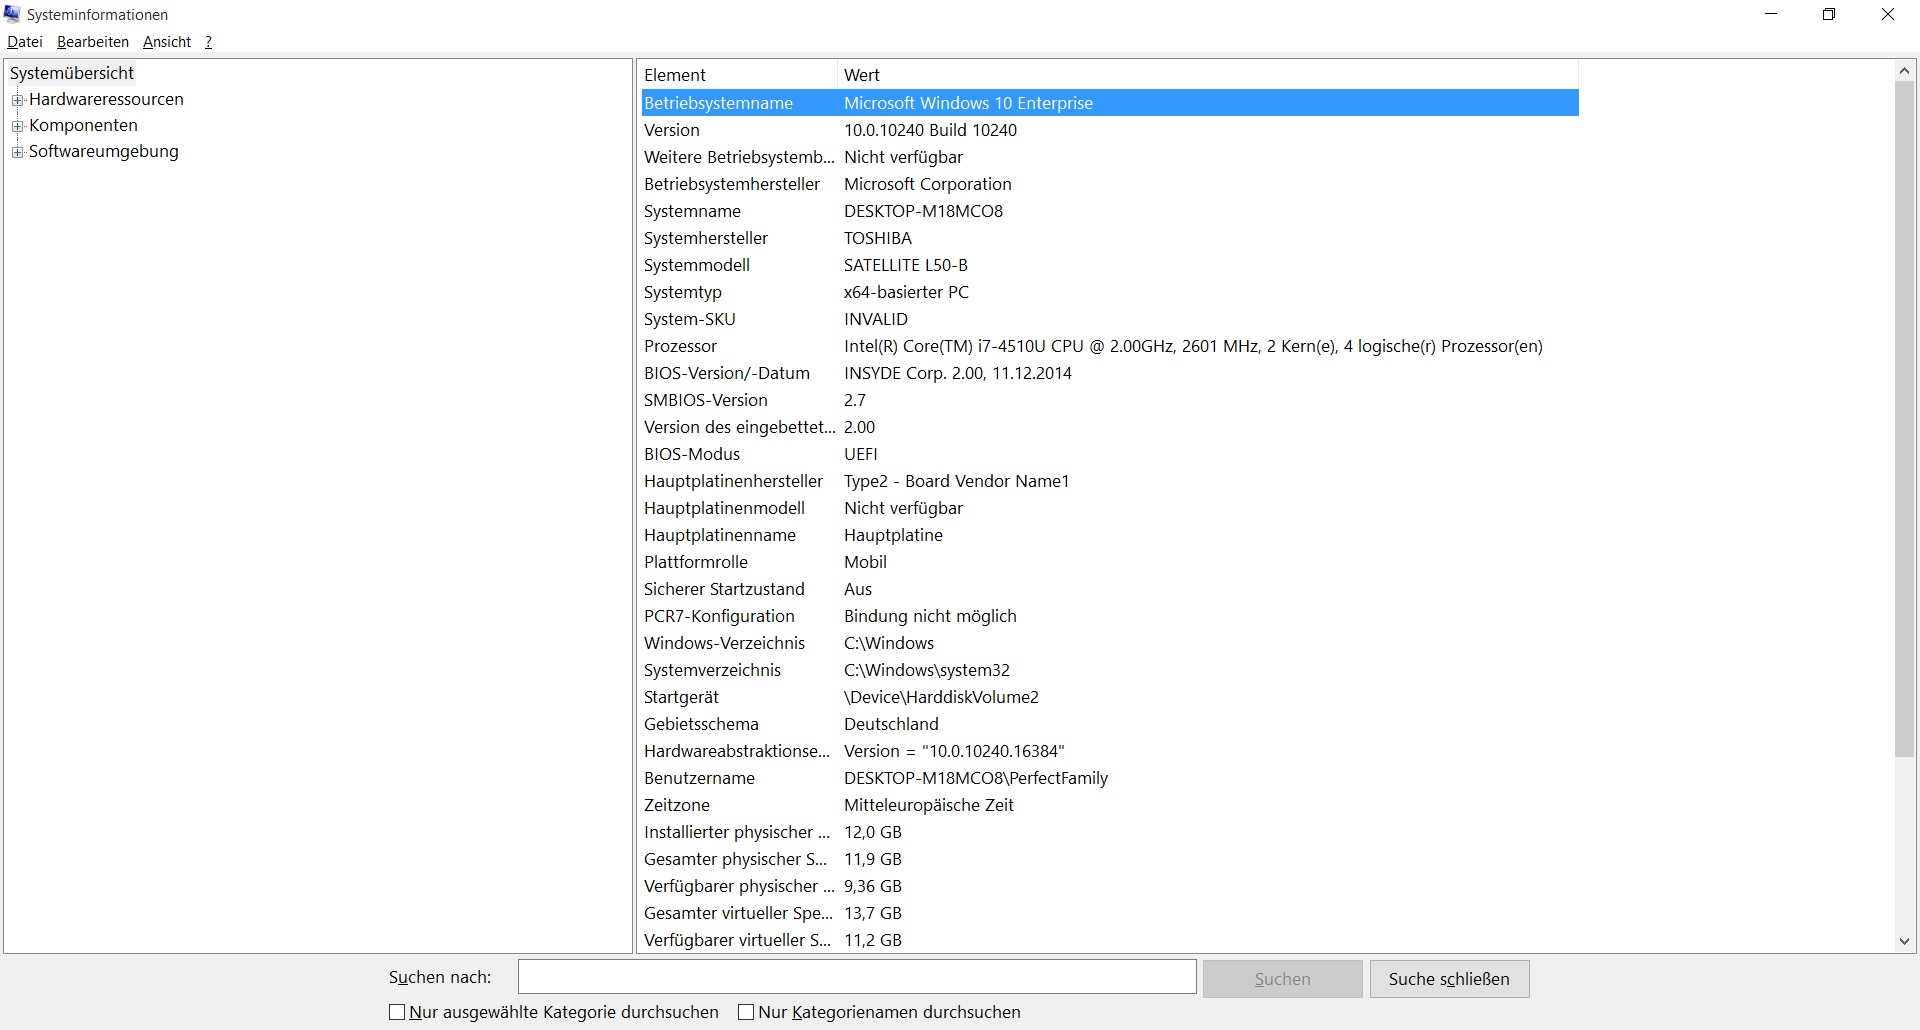Click the value TOSHIBA
Viewport: 1920px width, 1030px height.
tap(878, 238)
